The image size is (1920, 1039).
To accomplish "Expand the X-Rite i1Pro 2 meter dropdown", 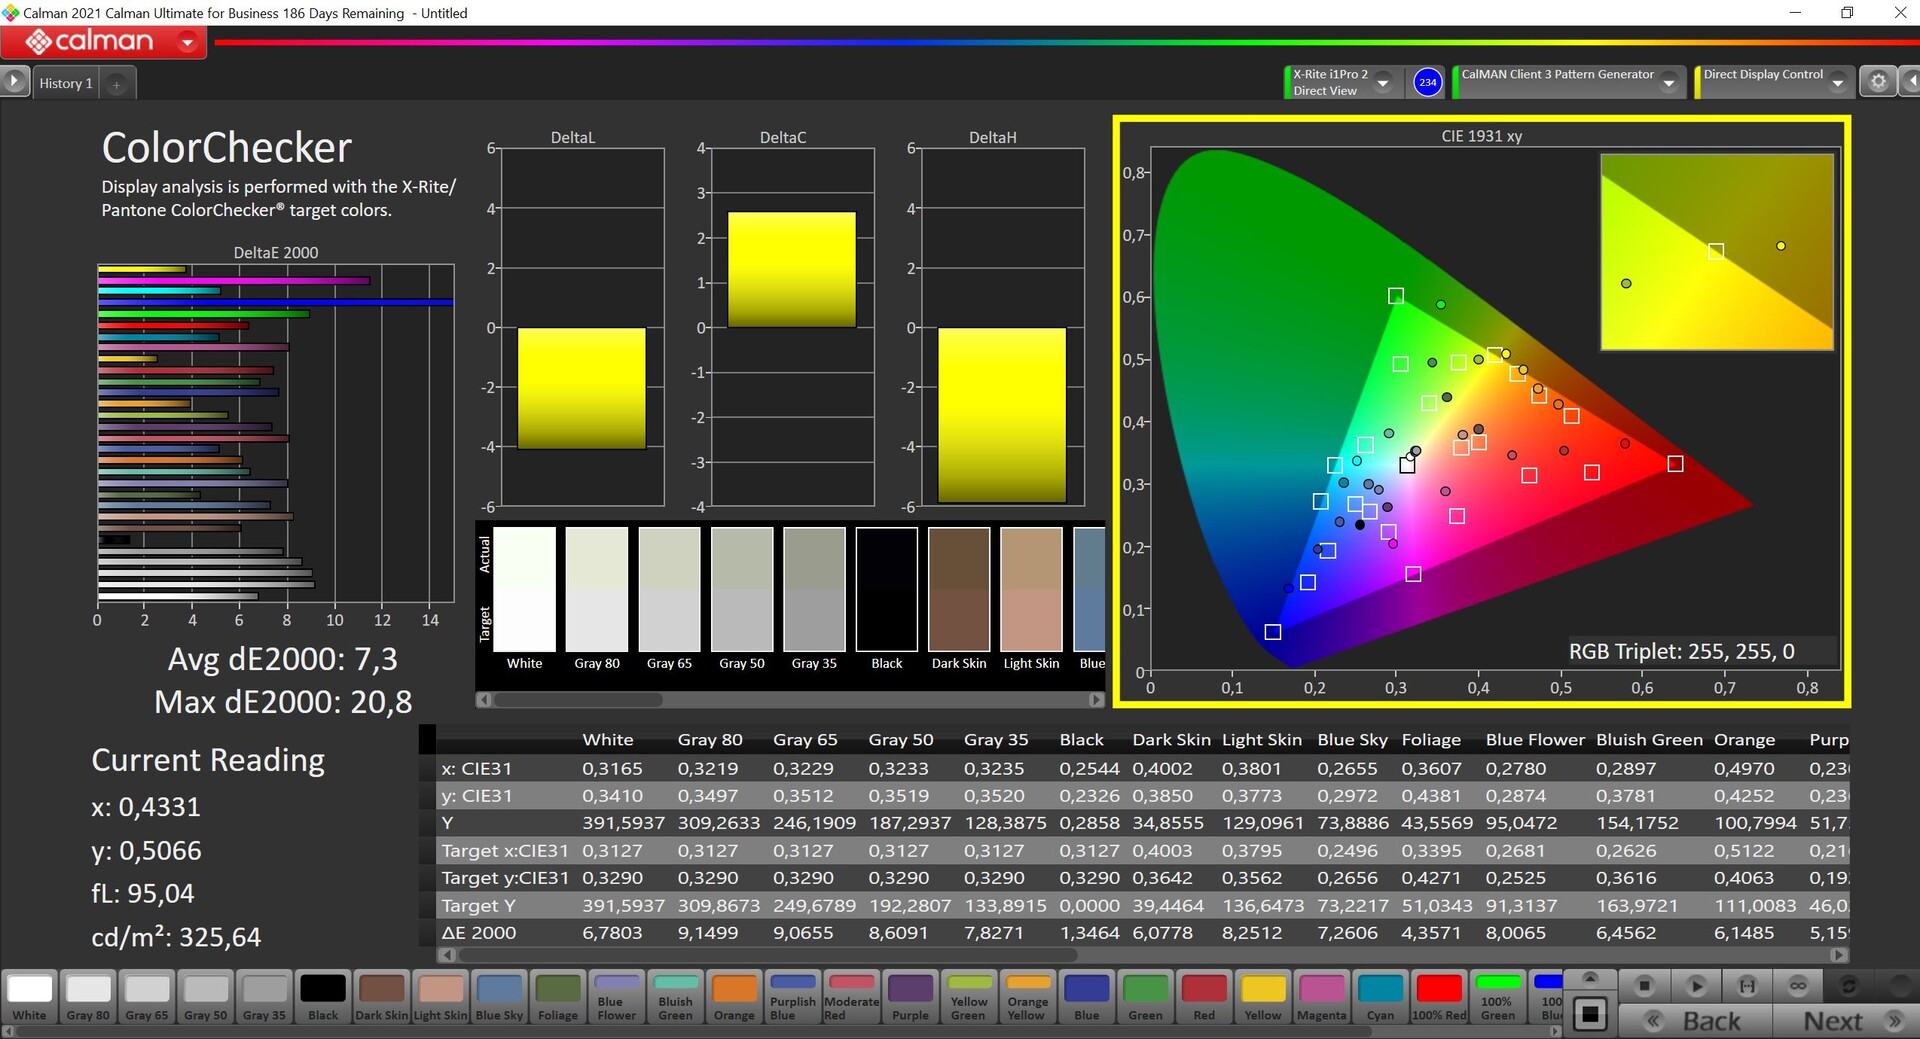I will pos(1383,83).
